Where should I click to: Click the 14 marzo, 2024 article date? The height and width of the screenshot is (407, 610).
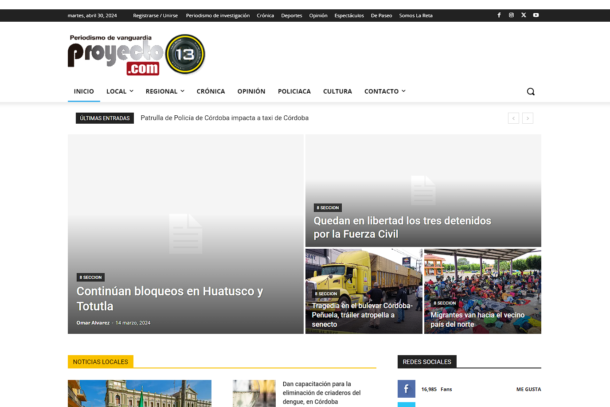pos(133,323)
